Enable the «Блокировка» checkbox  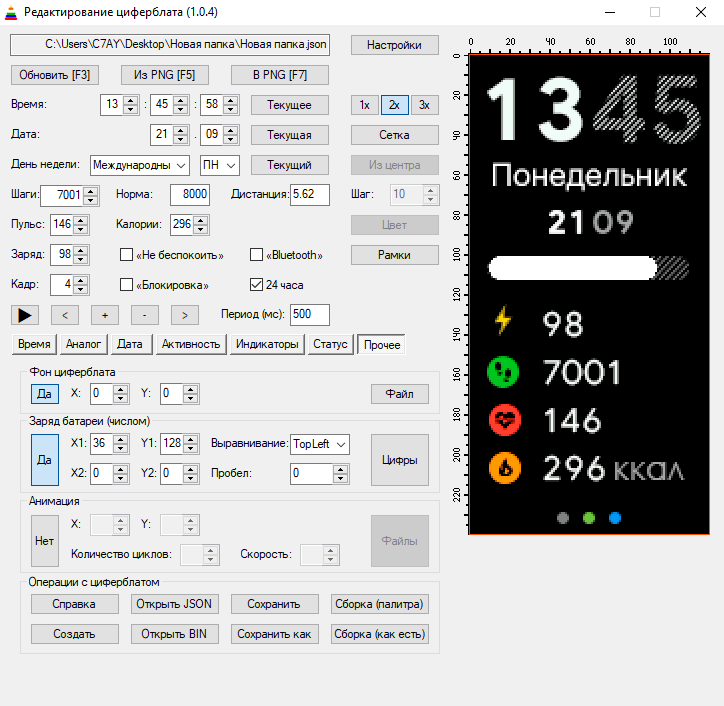[126, 285]
